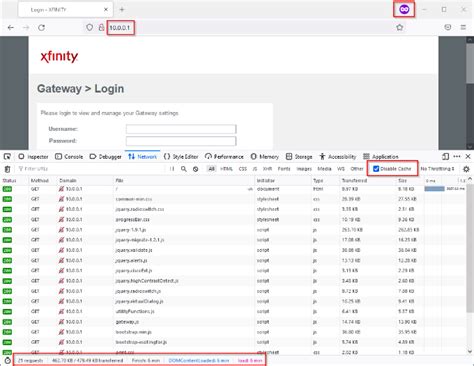The height and width of the screenshot is (366, 474).
Task: Open a new browser tab with the plus button
Action: click(x=122, y=9)
